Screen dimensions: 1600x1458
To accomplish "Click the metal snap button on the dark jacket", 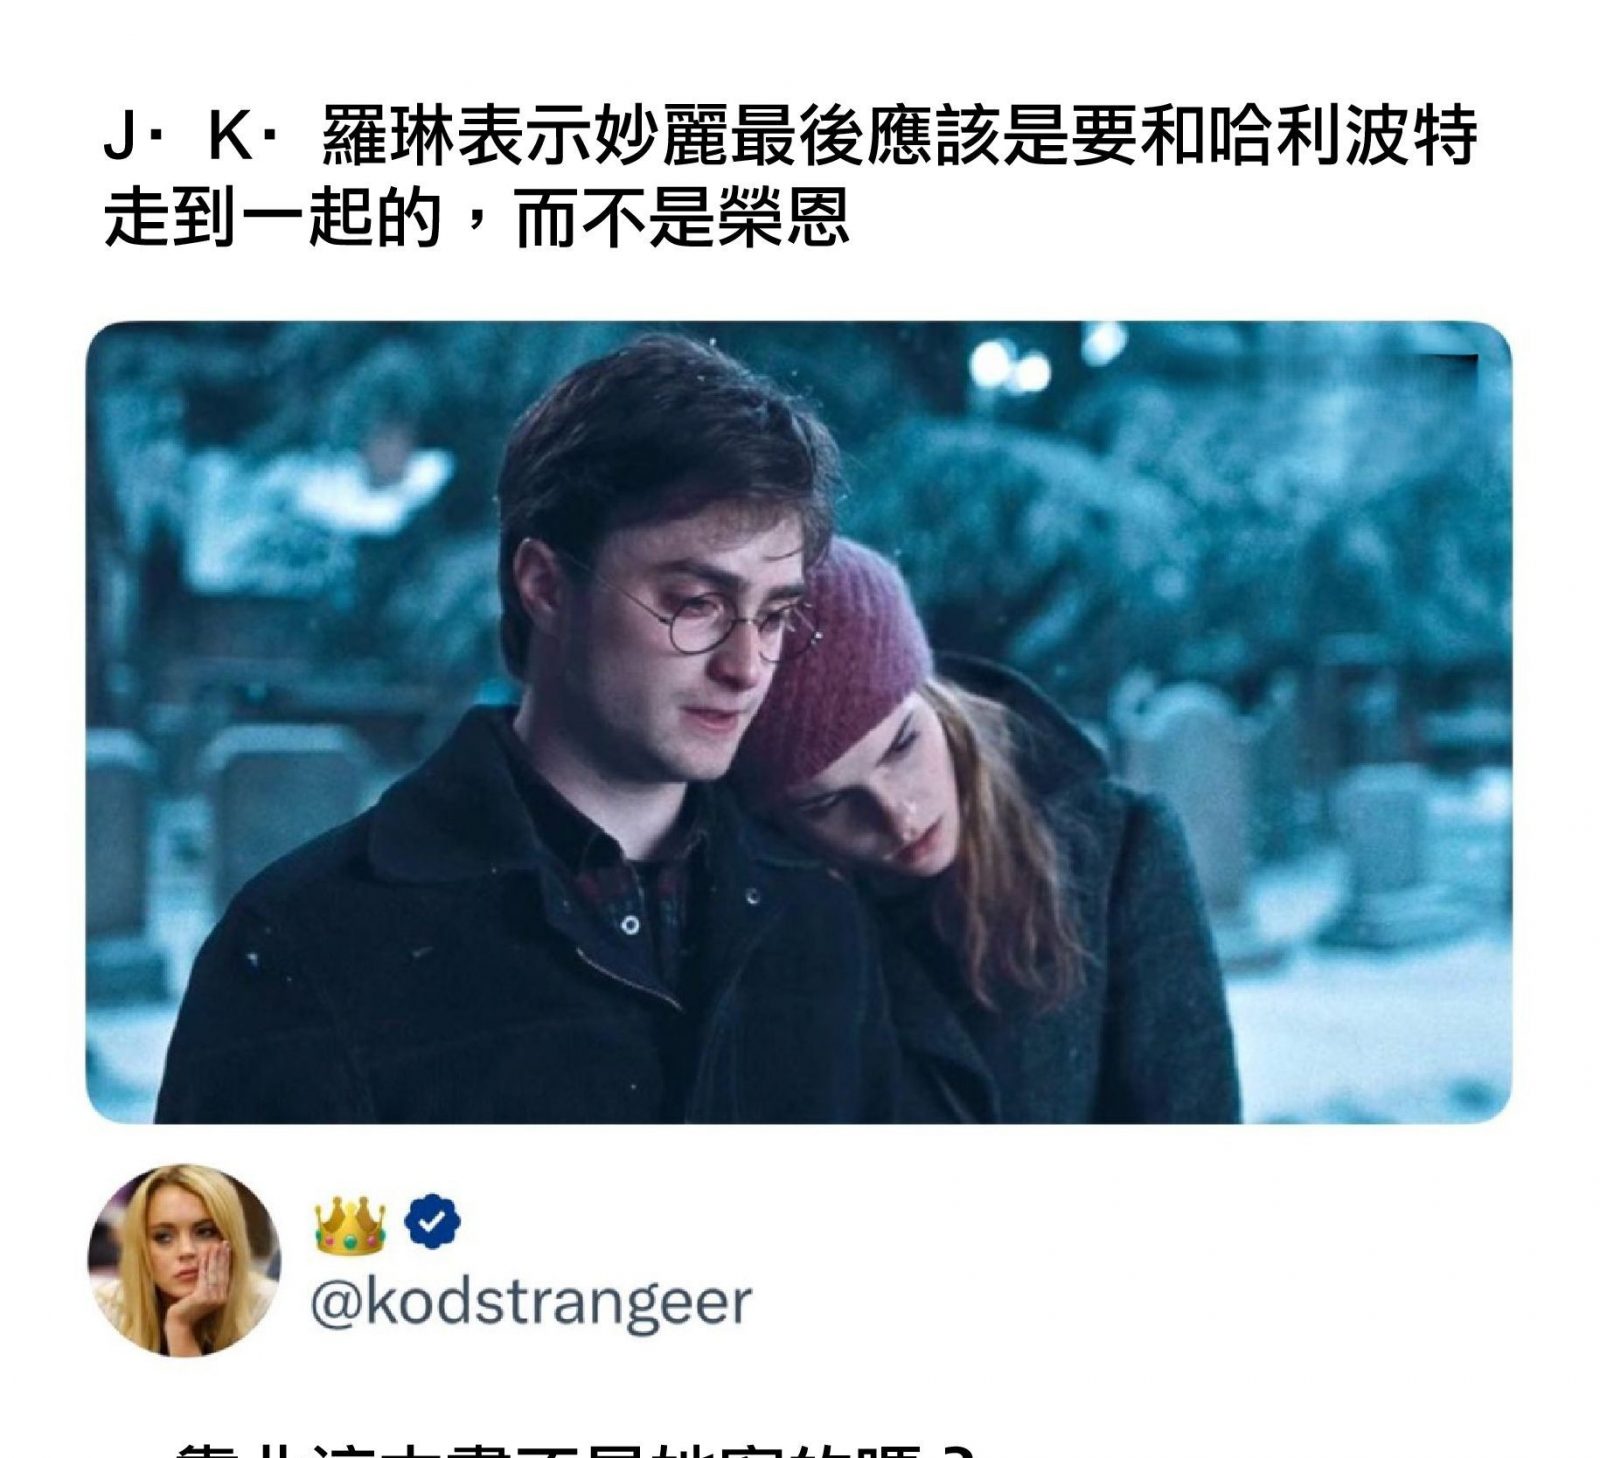I will (630, 925).
